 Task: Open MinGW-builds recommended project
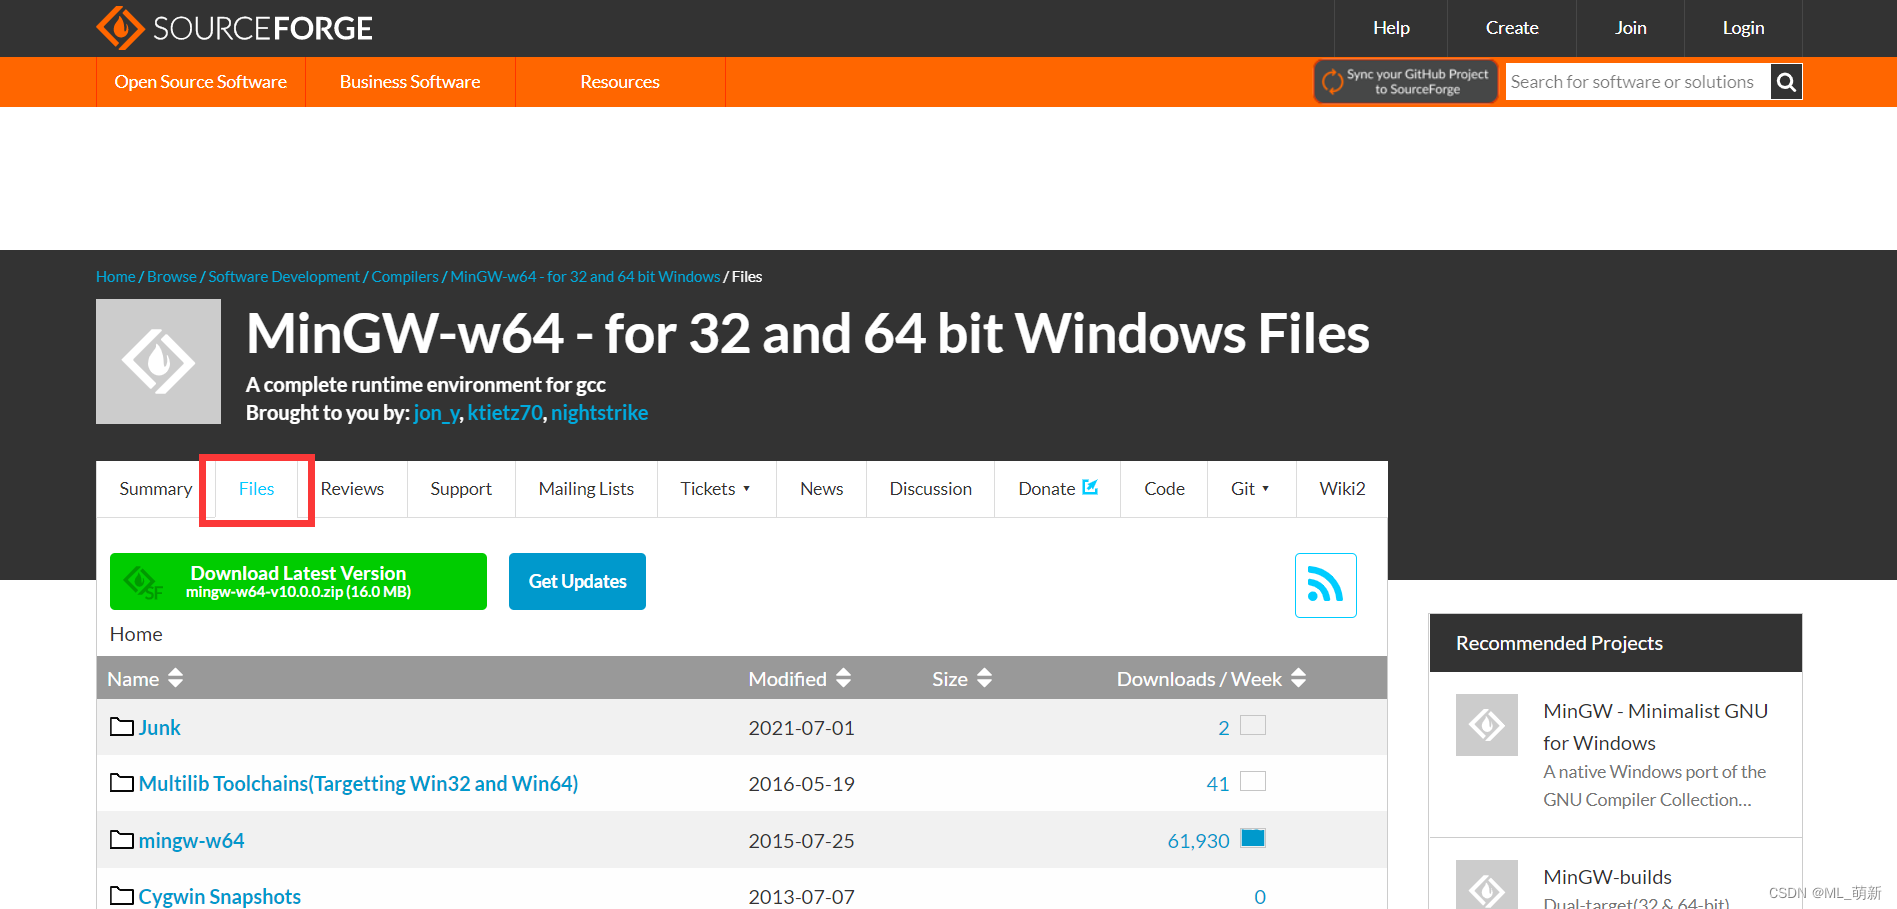click(x=1607, y=877)
